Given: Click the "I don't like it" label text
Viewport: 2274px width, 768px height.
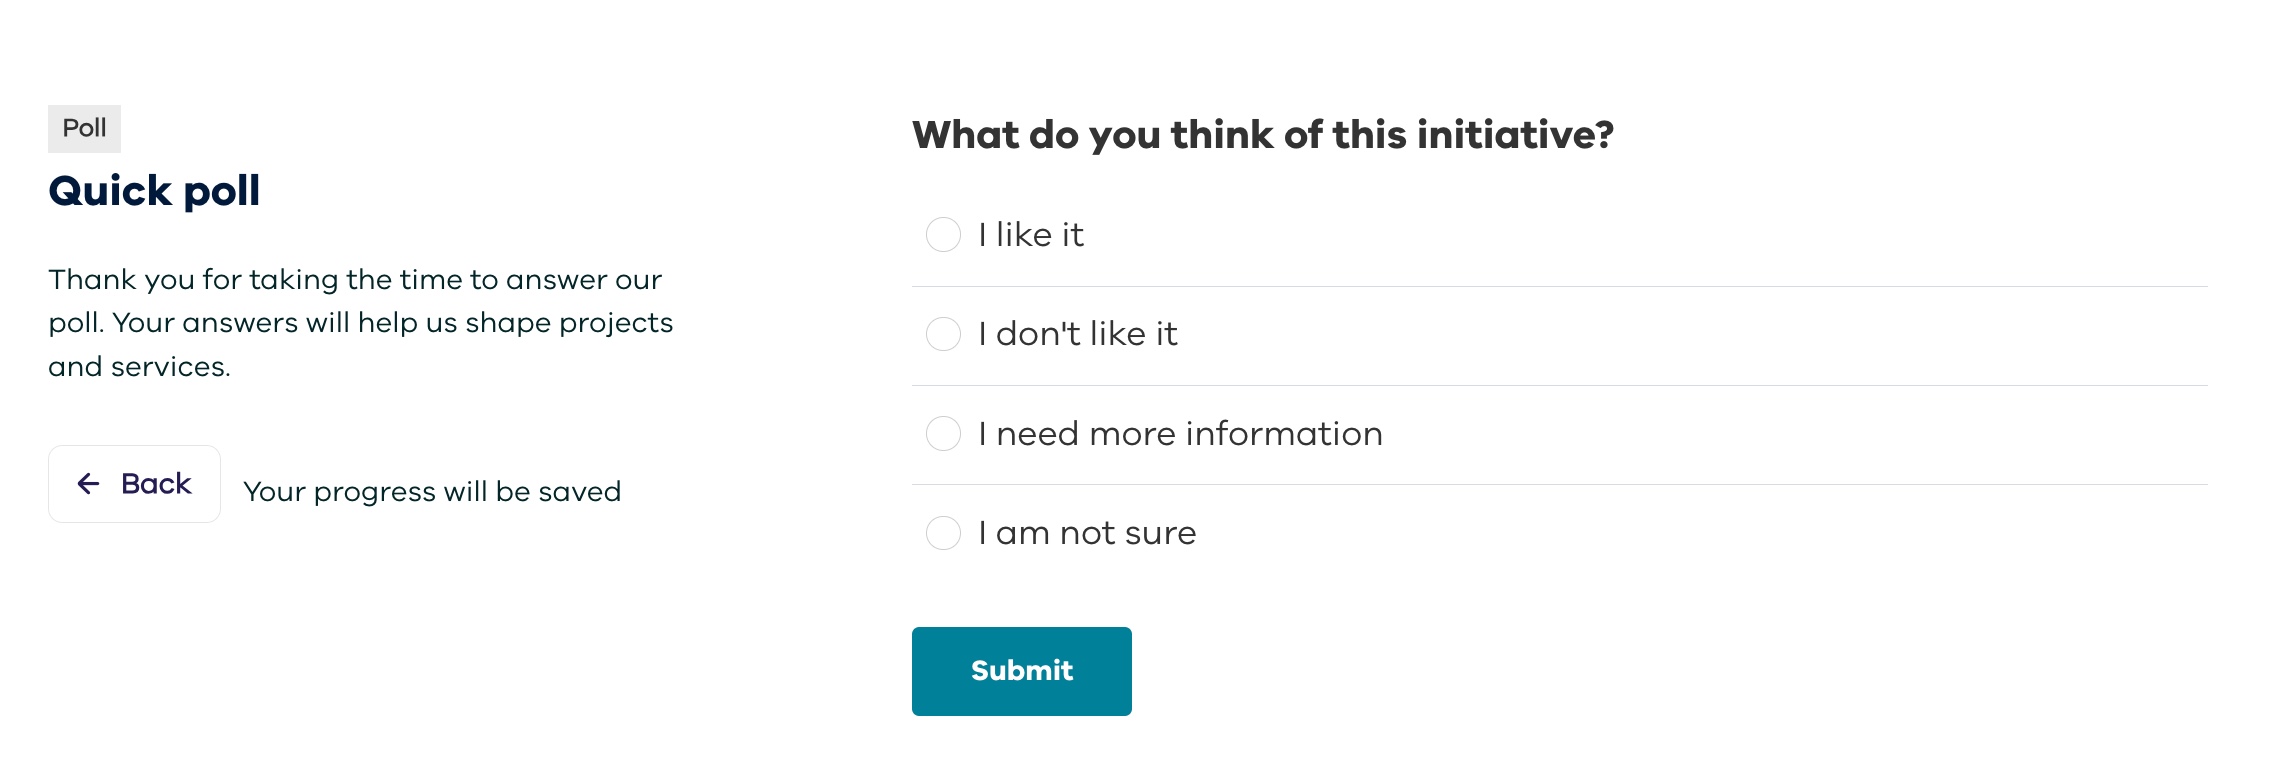Looking at the screenshot, I should [x=1078, y=334].
